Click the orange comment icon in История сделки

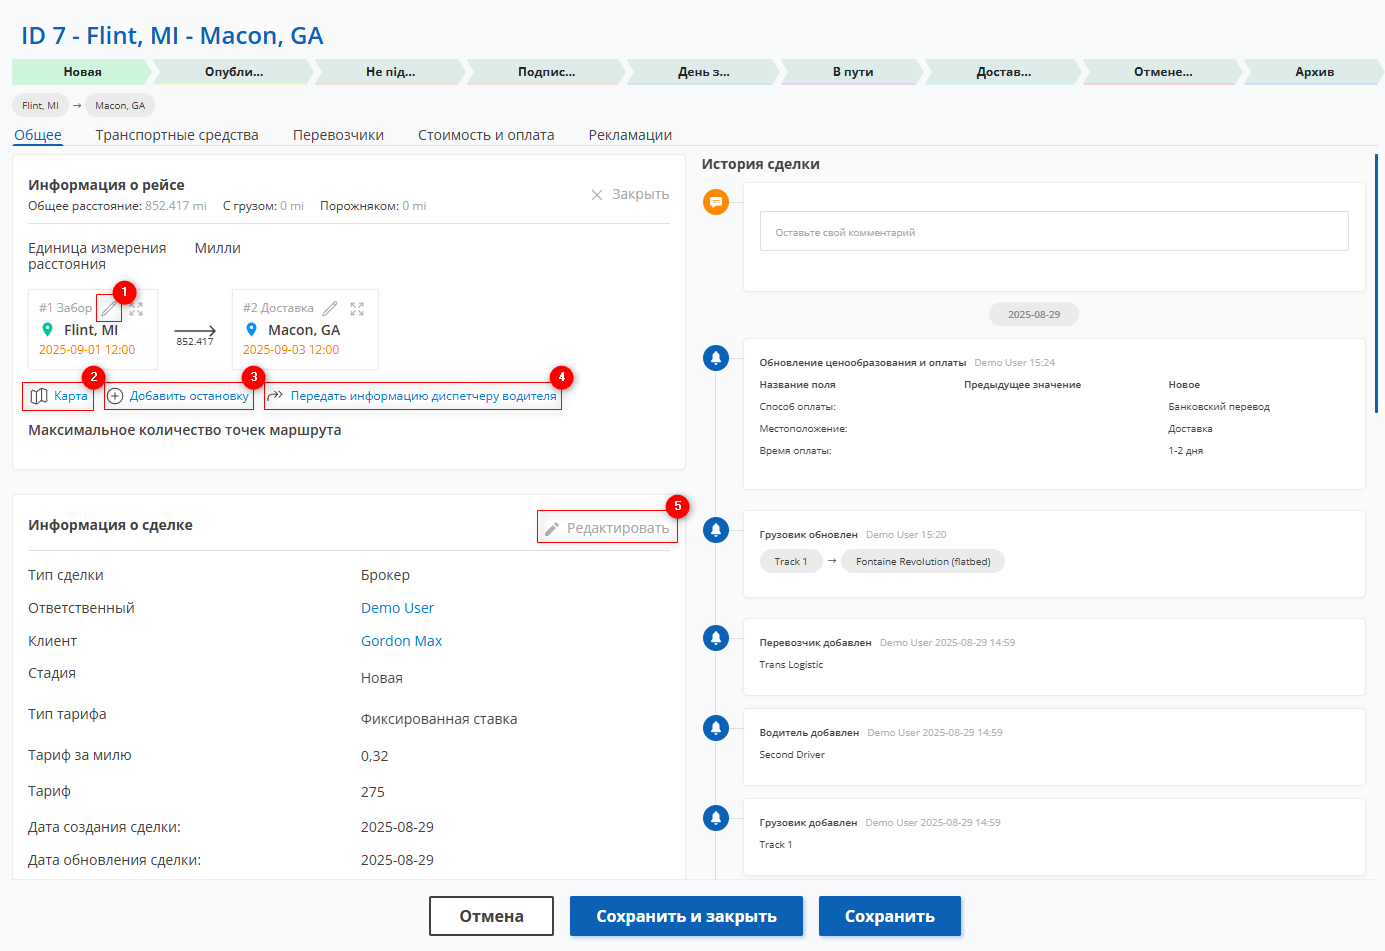716,202
